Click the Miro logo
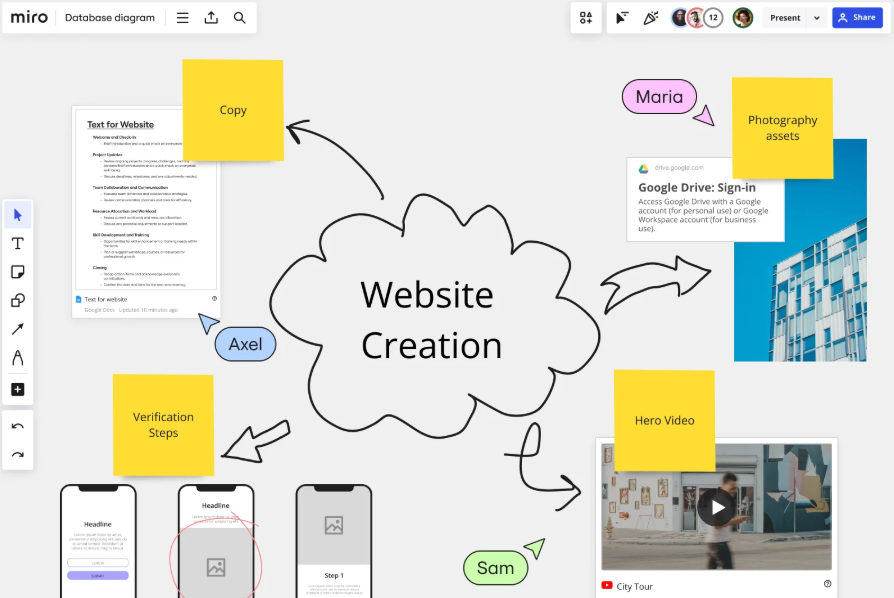This screenshot has height=598, width=894. point(29,18)
